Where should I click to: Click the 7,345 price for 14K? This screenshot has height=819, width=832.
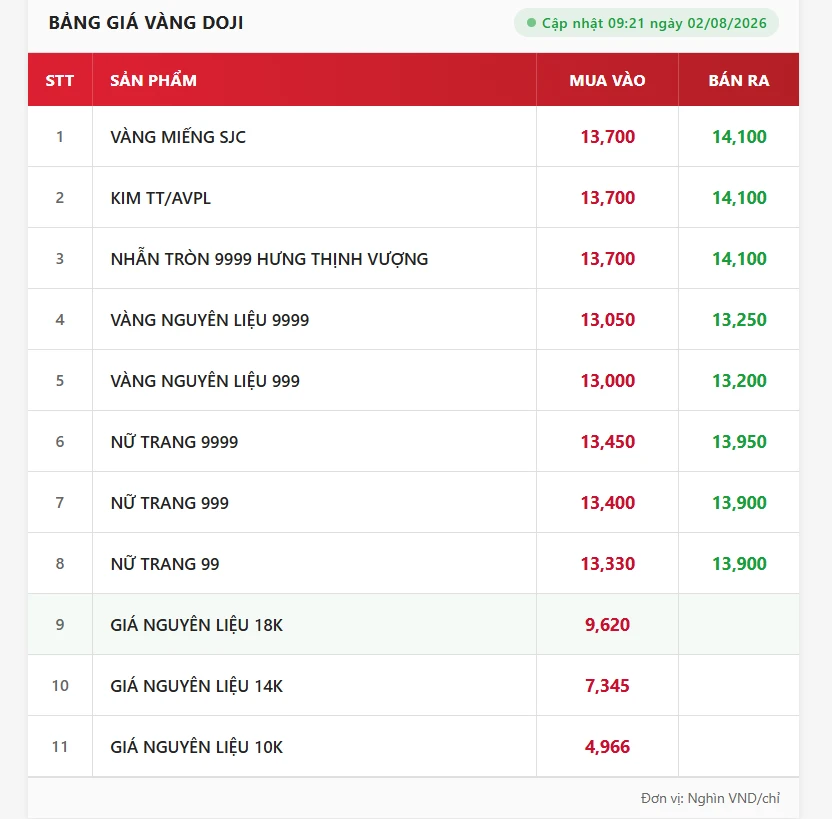coord(607,686)
